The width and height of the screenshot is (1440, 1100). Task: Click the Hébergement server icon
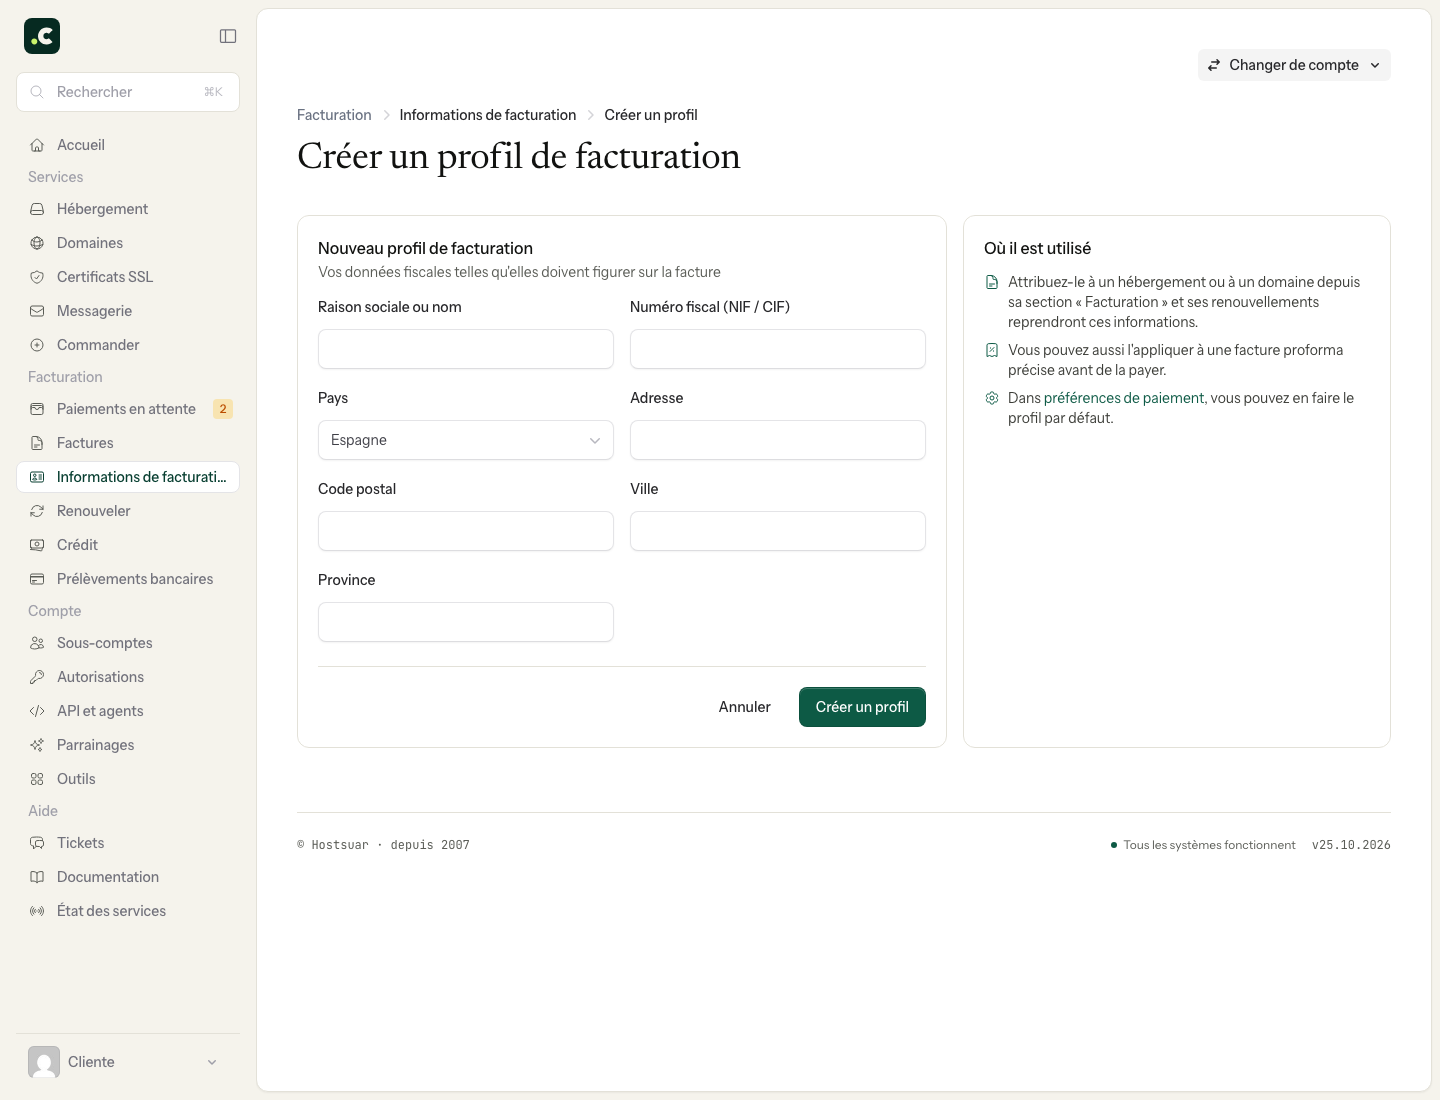click(37, 209)
